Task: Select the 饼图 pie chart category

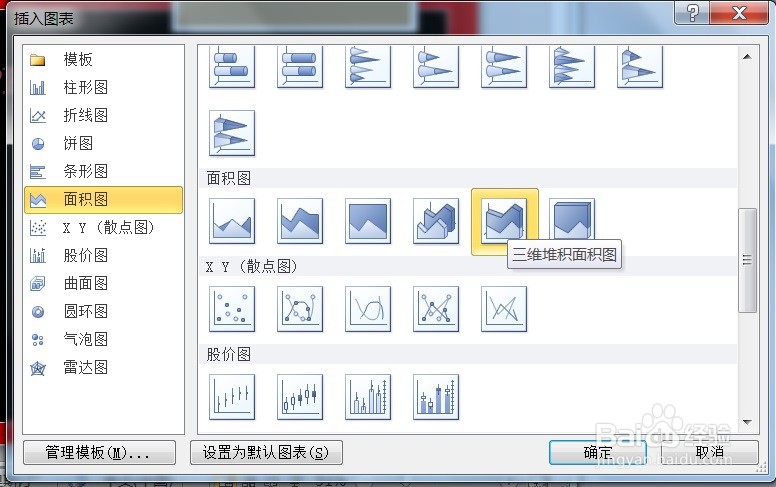Action: coord(103,144)
